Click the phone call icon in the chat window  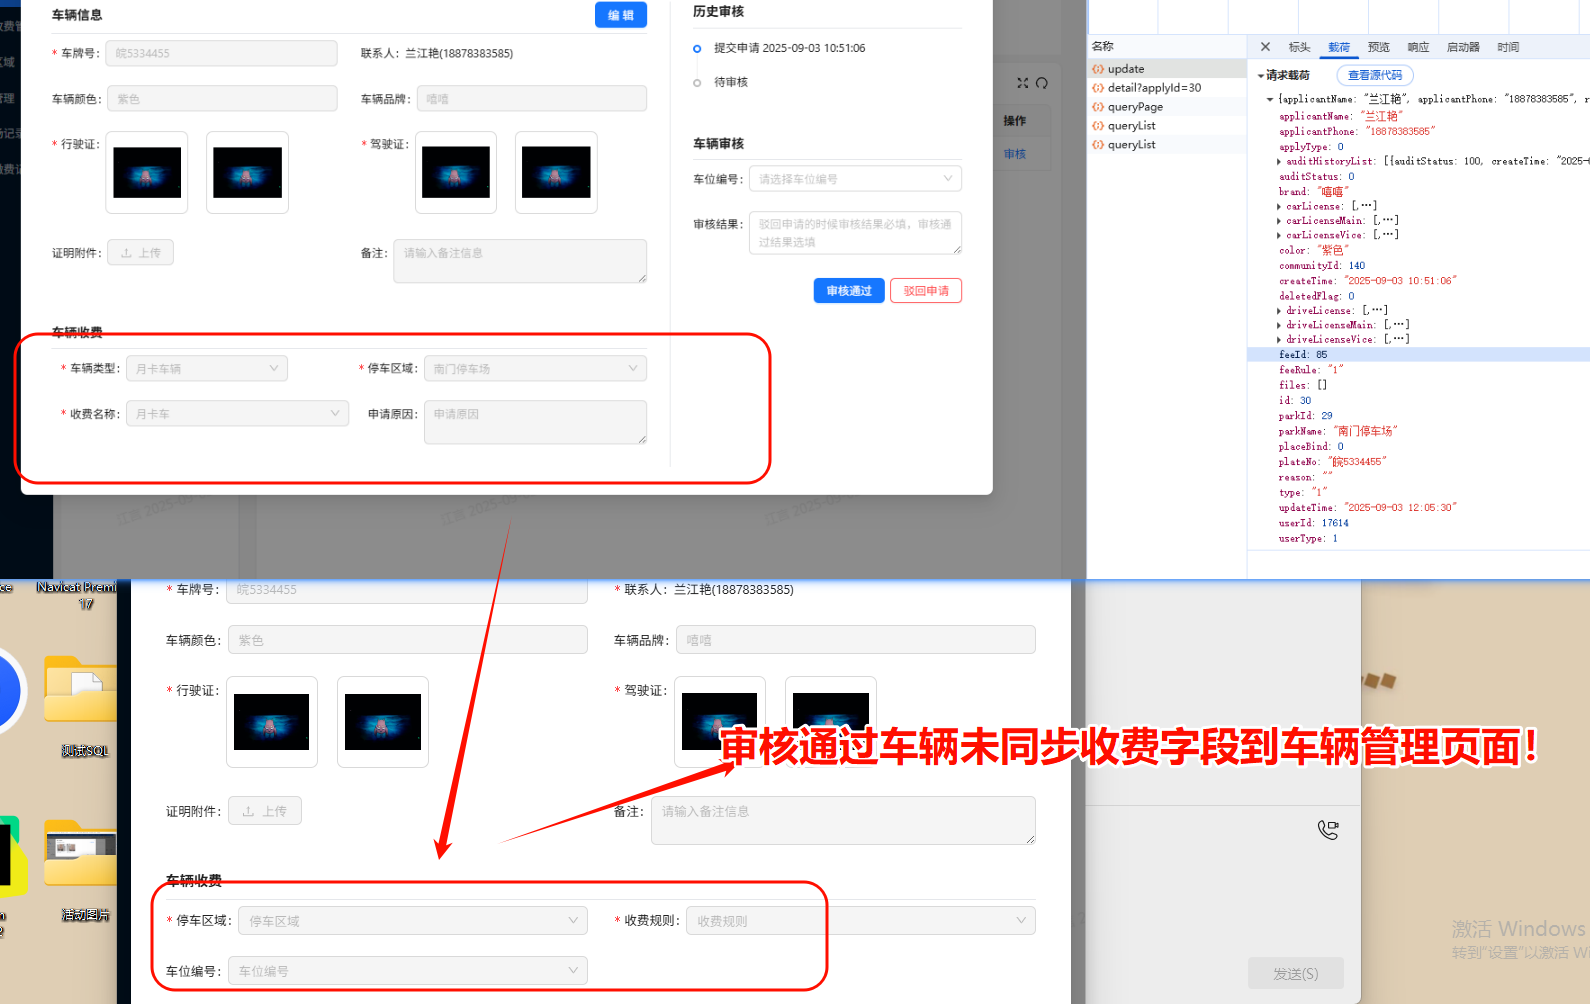coord(1328,829)
